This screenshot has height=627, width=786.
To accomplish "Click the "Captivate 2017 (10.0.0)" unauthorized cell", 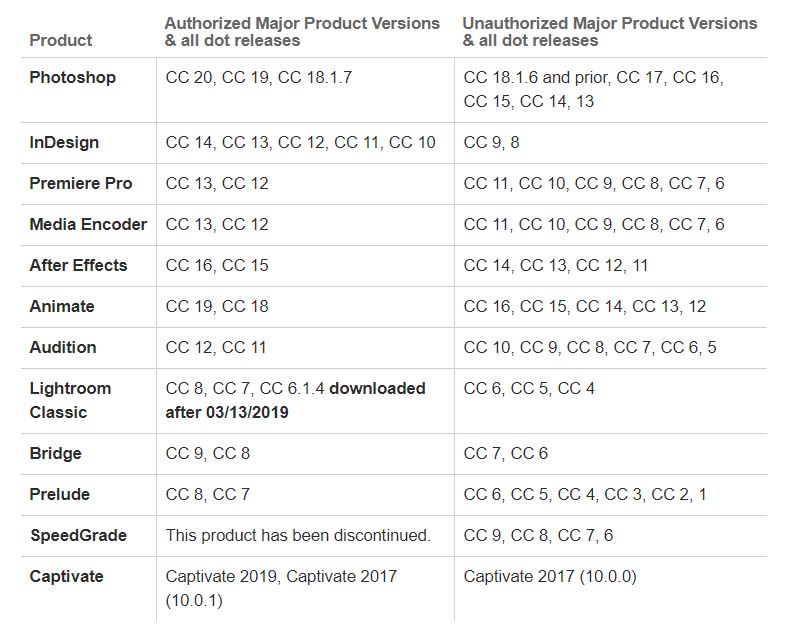I will pos(550,576).
